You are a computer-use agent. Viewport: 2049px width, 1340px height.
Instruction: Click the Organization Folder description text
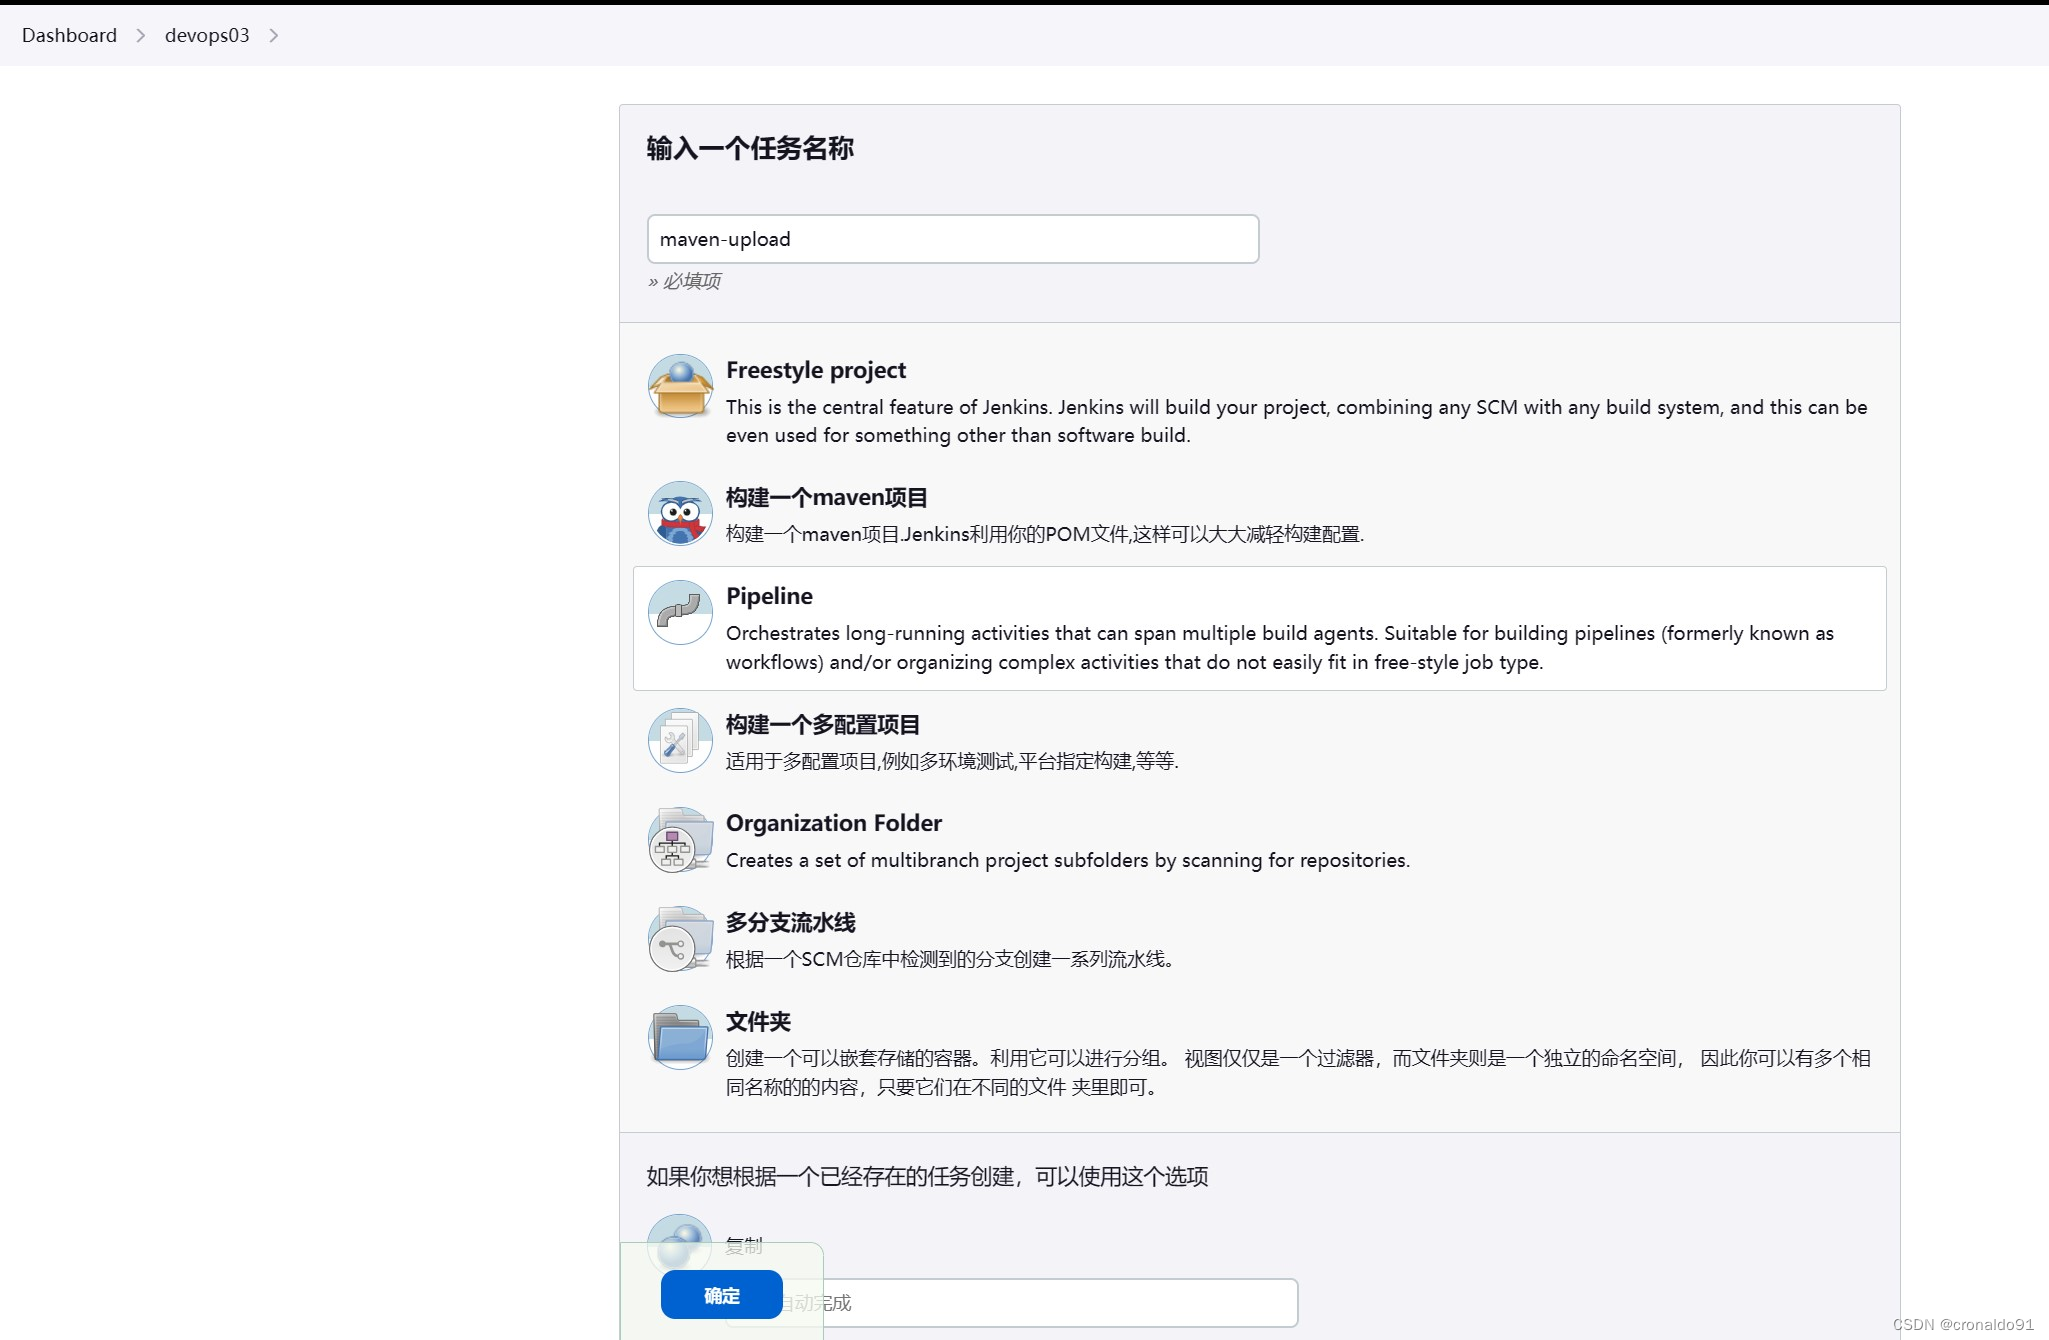1068,860
